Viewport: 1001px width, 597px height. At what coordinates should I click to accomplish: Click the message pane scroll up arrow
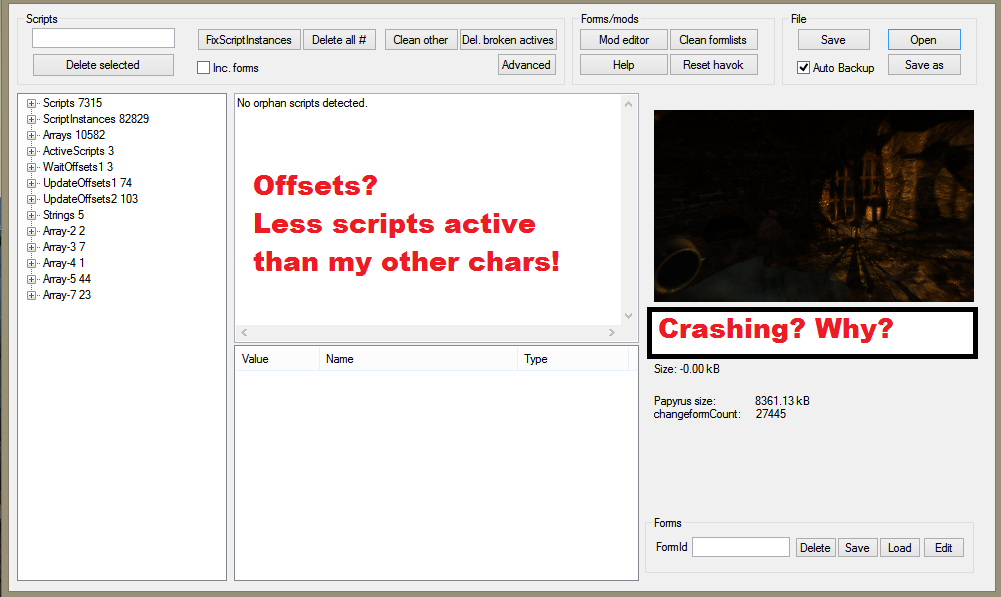tap(629, 103)
